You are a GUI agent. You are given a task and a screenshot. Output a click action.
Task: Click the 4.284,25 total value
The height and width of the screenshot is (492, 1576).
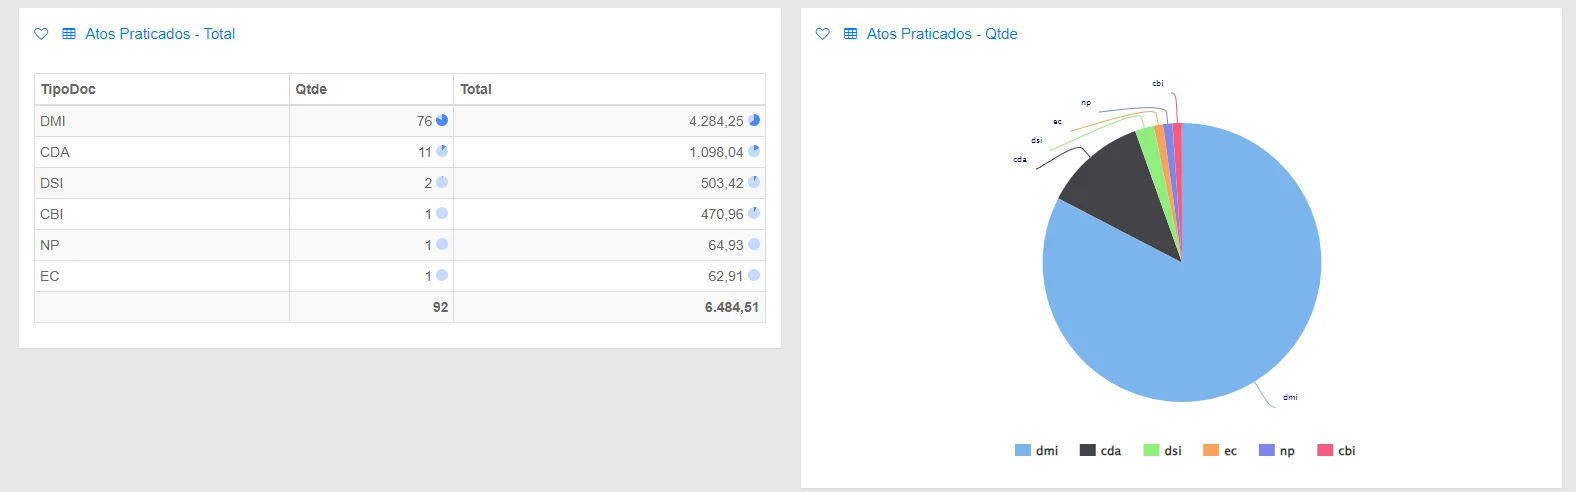tap(716, 121)
